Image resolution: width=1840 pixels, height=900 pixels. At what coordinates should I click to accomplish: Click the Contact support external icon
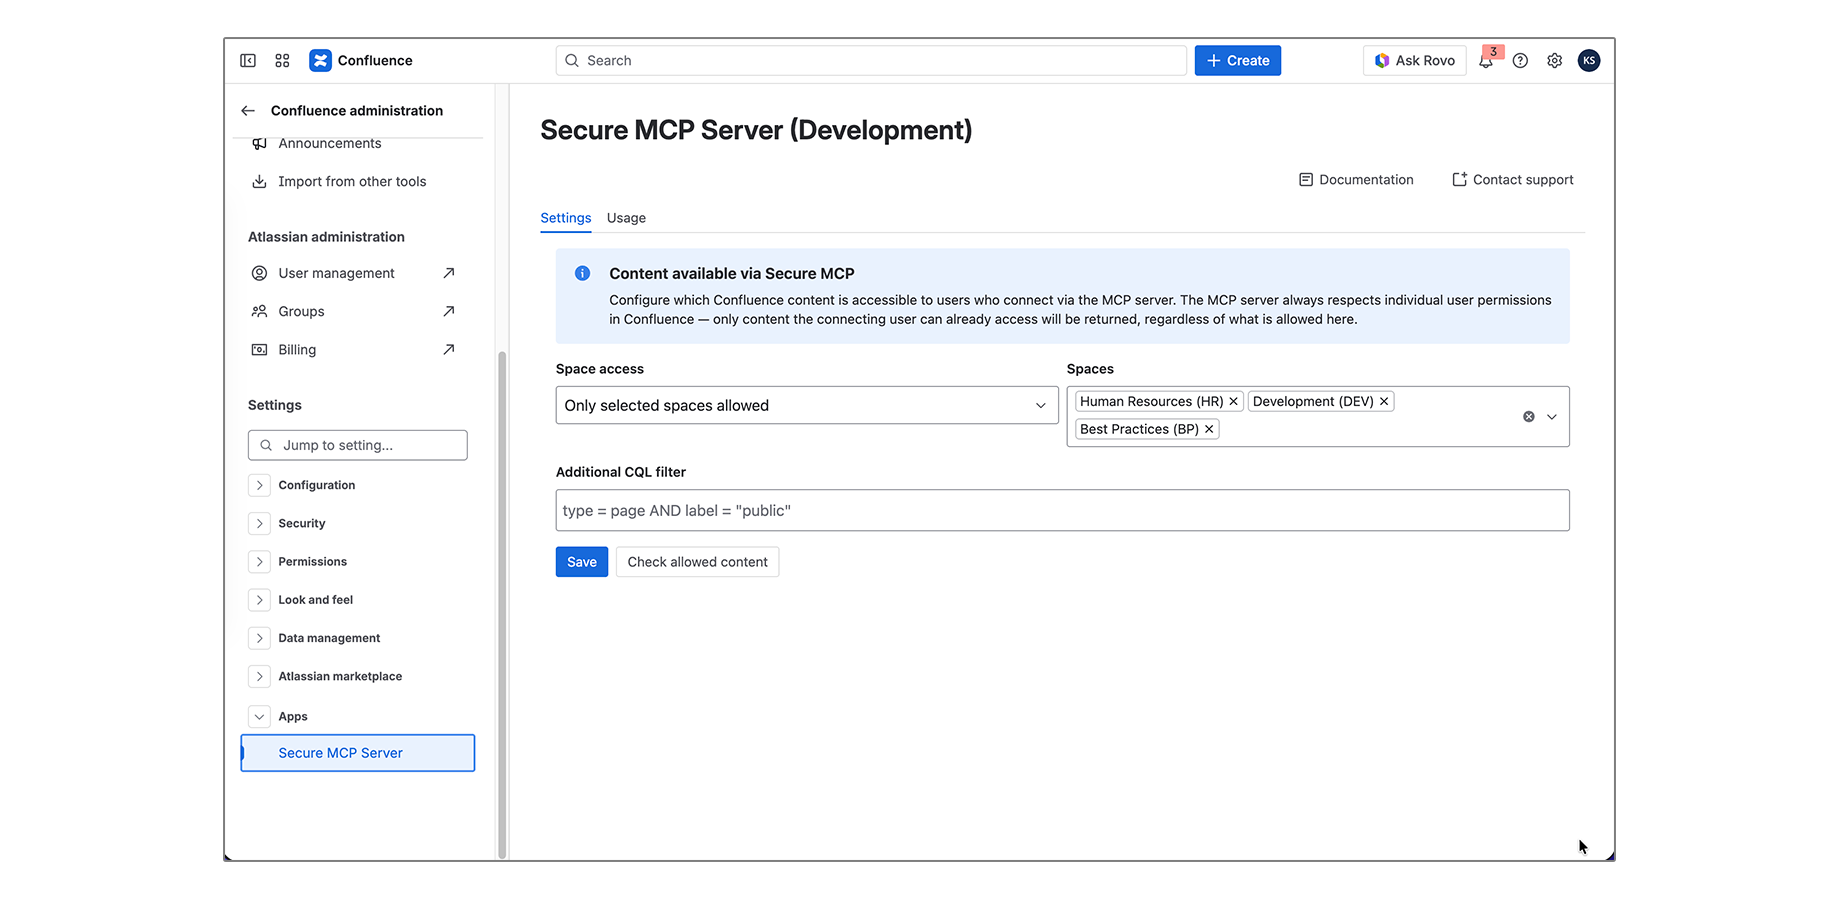click(1459, 180)
